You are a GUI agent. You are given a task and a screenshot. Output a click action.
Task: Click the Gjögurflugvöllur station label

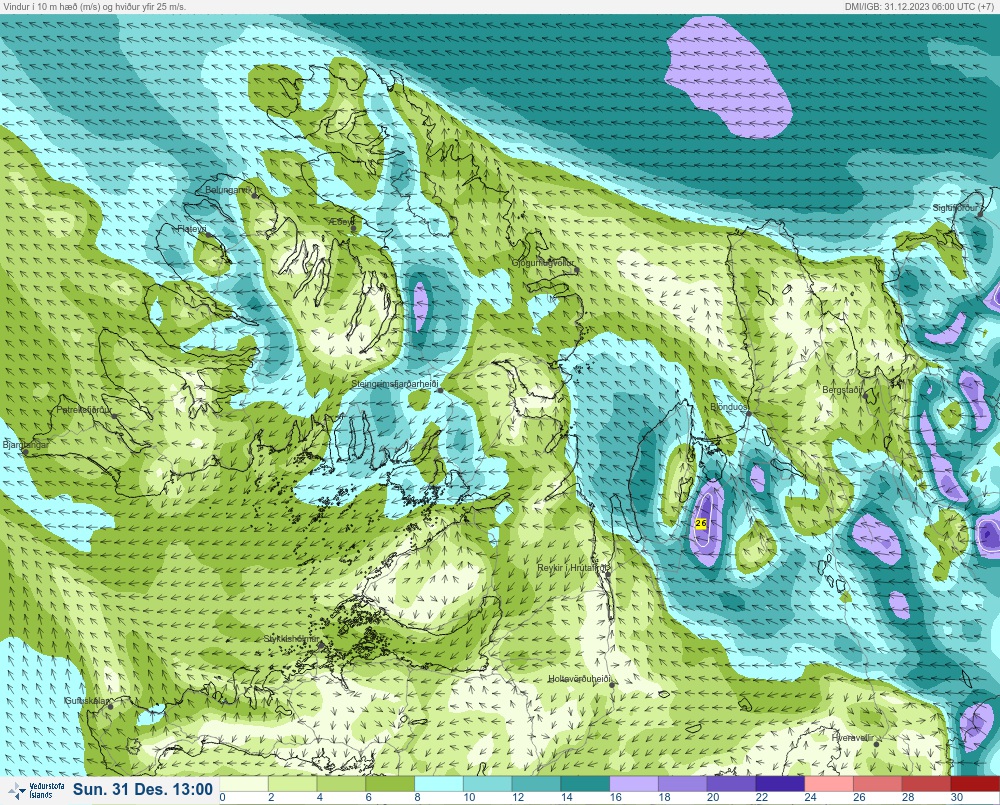[543, 263]
